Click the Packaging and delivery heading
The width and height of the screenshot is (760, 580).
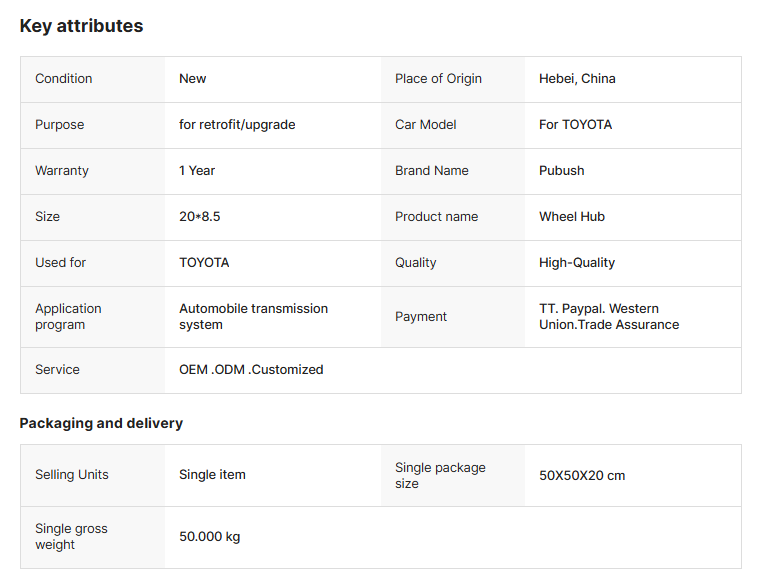101,423
